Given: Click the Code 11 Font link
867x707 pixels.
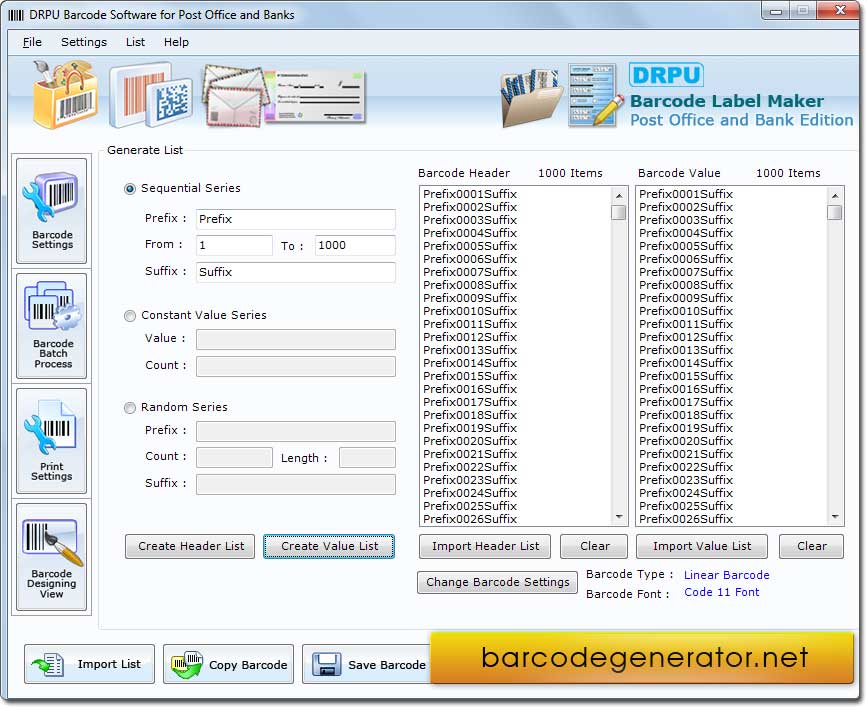Looking at the screenshot, I should (x=722, y=592).
